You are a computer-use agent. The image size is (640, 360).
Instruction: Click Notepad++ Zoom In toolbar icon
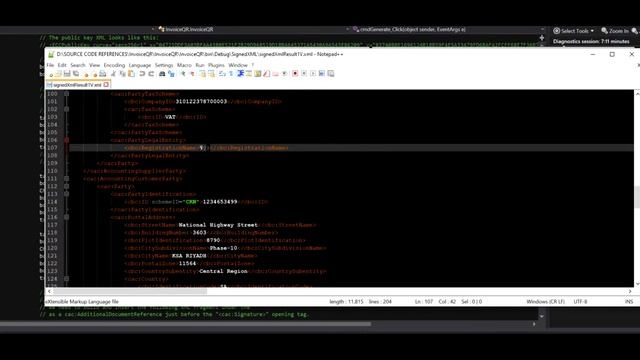click(x=183, y=74)
